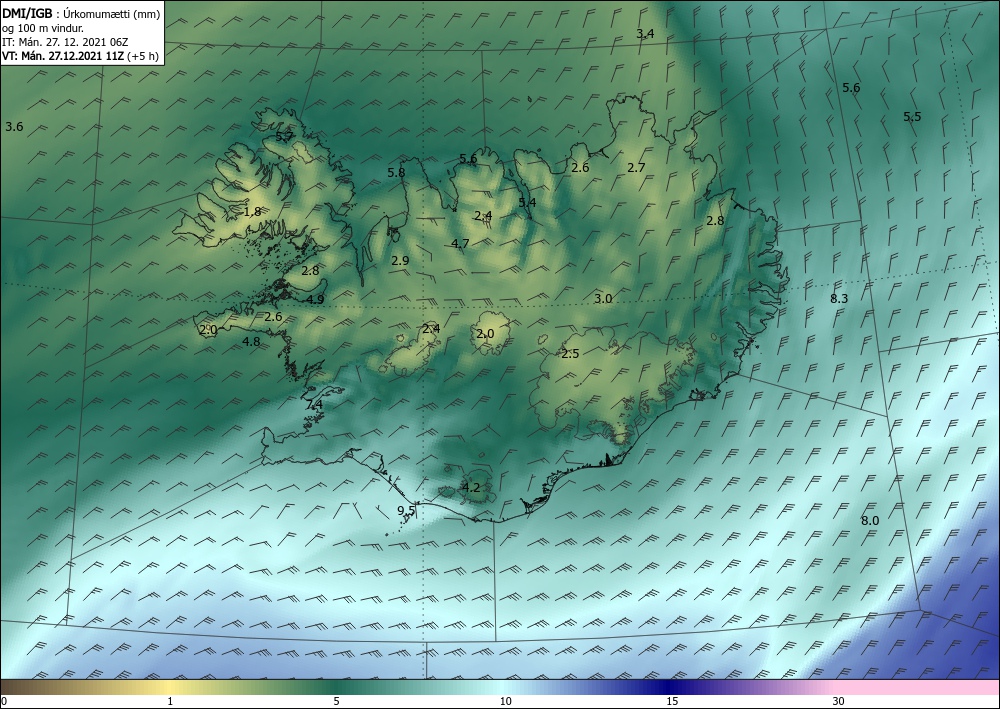Click the legend label 30

pos(839,702)
